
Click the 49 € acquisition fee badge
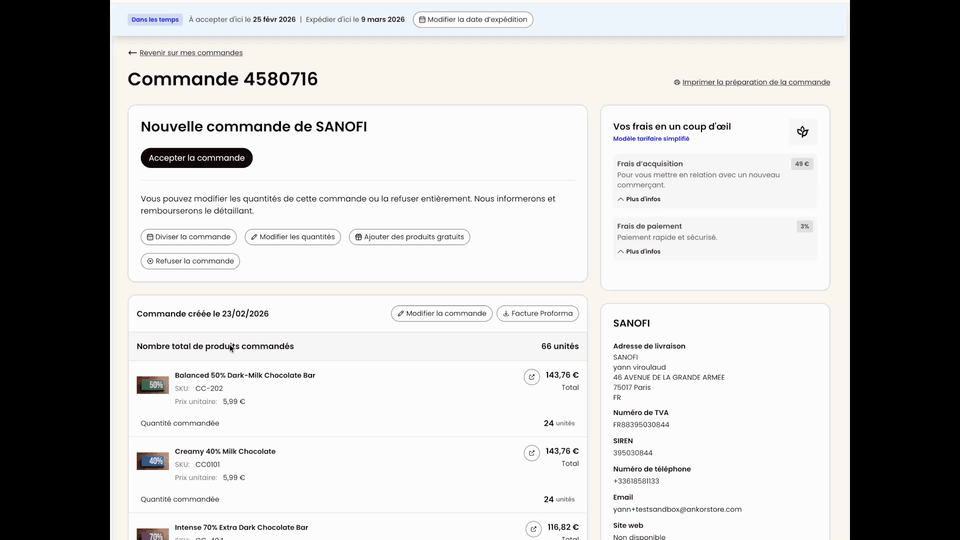click(801, 164)
